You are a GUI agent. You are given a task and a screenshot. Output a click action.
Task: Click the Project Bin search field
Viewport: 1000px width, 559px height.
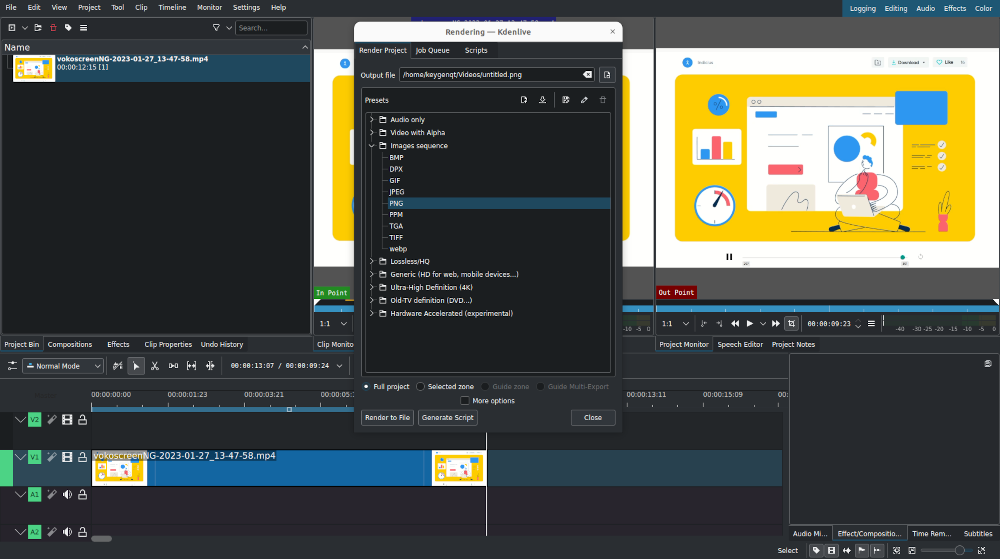pos(271,28)
